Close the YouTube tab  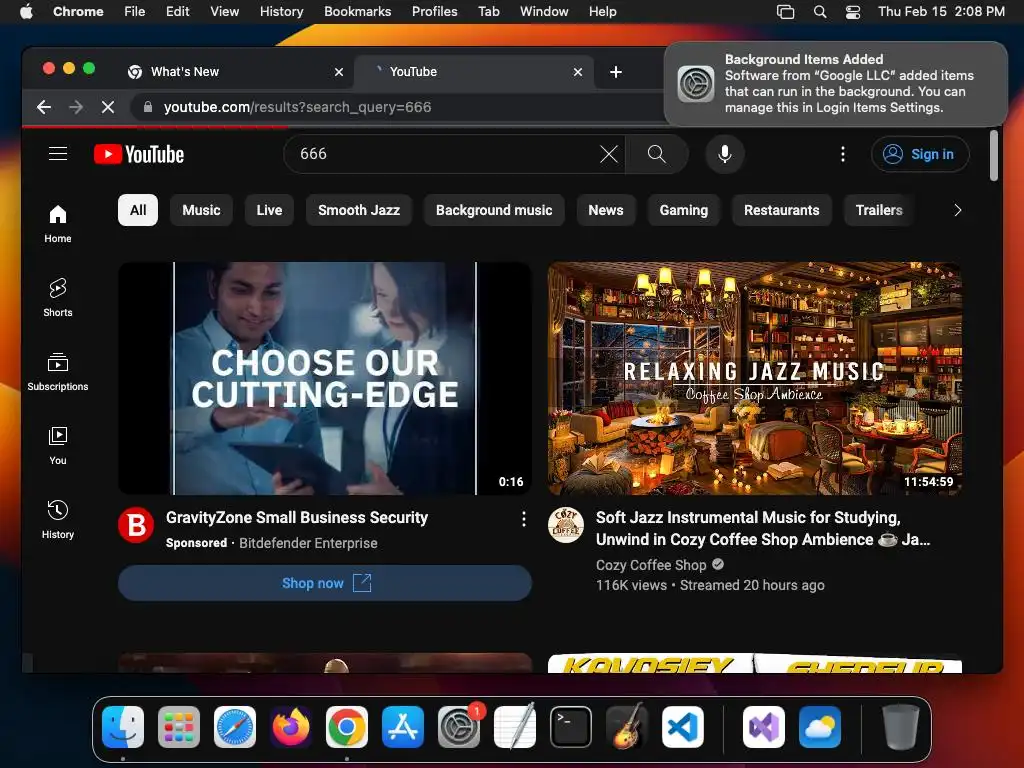click(577, 72)
